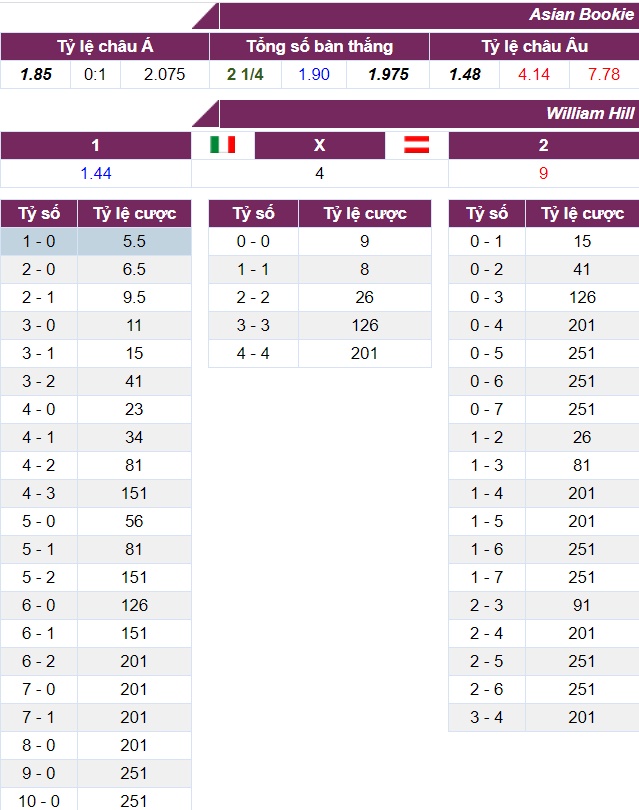Click the total goals odds 1.975
The width and height of the screenshot is (639, 810).
coord(388,74)
